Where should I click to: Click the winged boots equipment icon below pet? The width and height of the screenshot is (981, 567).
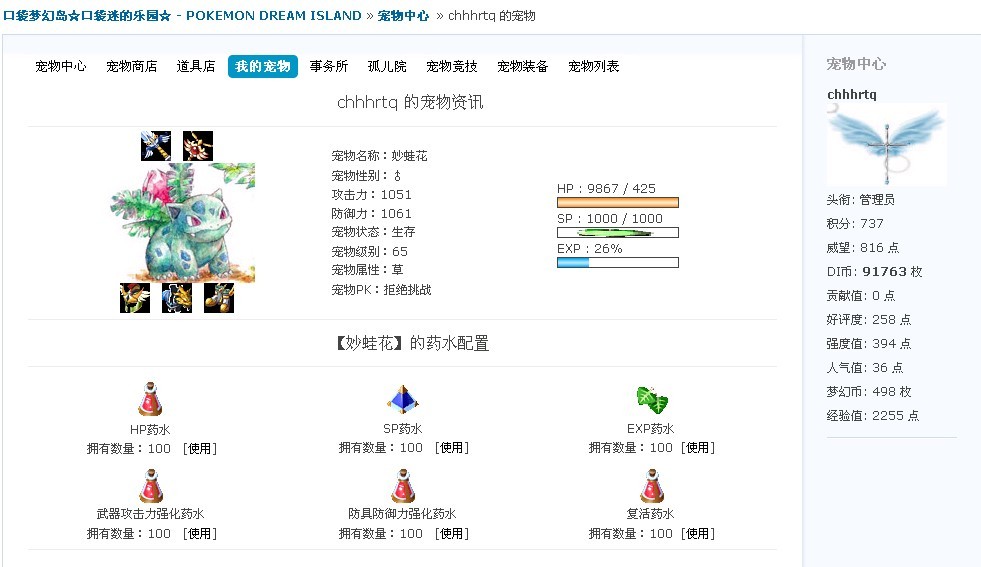[219, 298]
